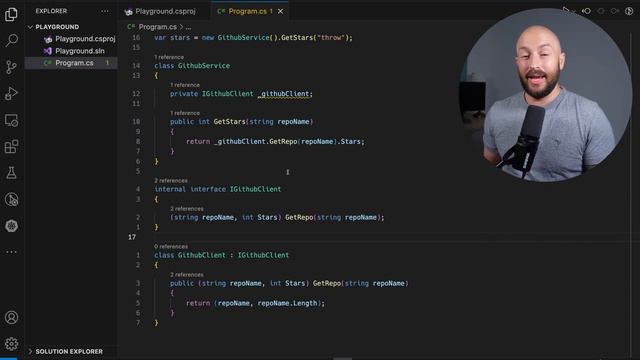Click Program.cs breadcrumb in editor
Screen dimensions: 640x360
pyautogui.click(x=157, y=27)
